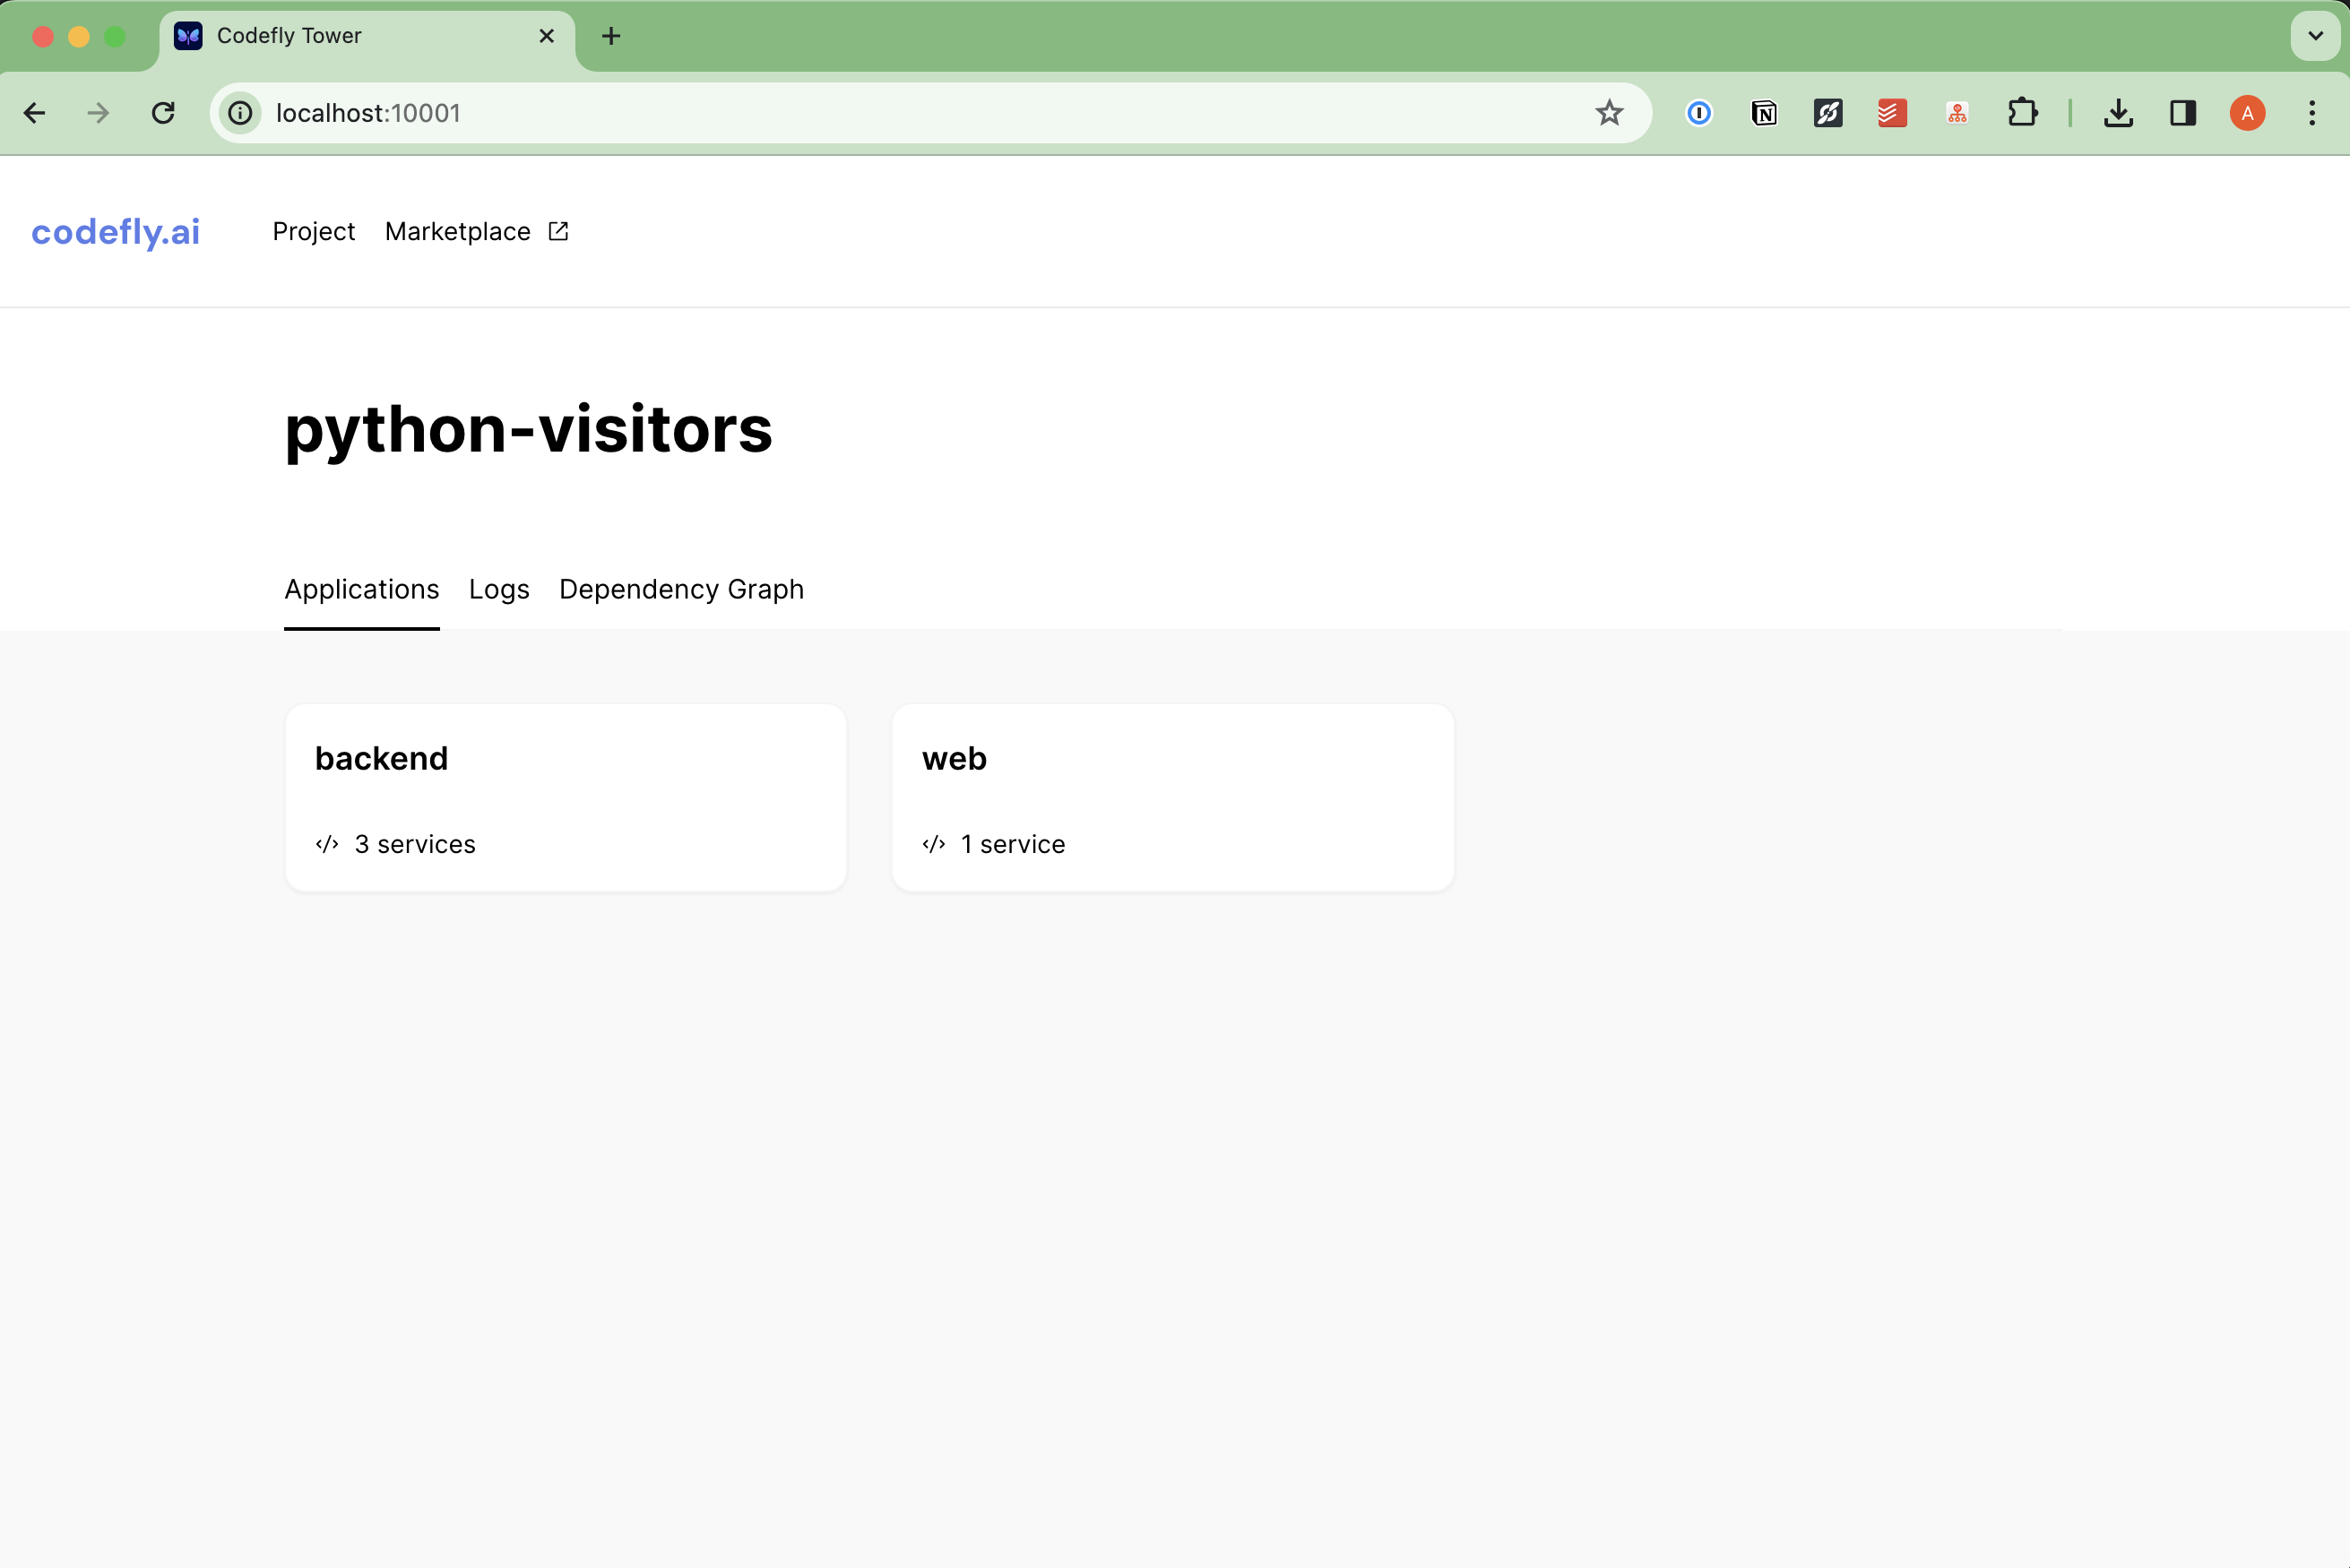Switch to the Dependency Graph tab
2350x1568 pixels.
(681, 590)
